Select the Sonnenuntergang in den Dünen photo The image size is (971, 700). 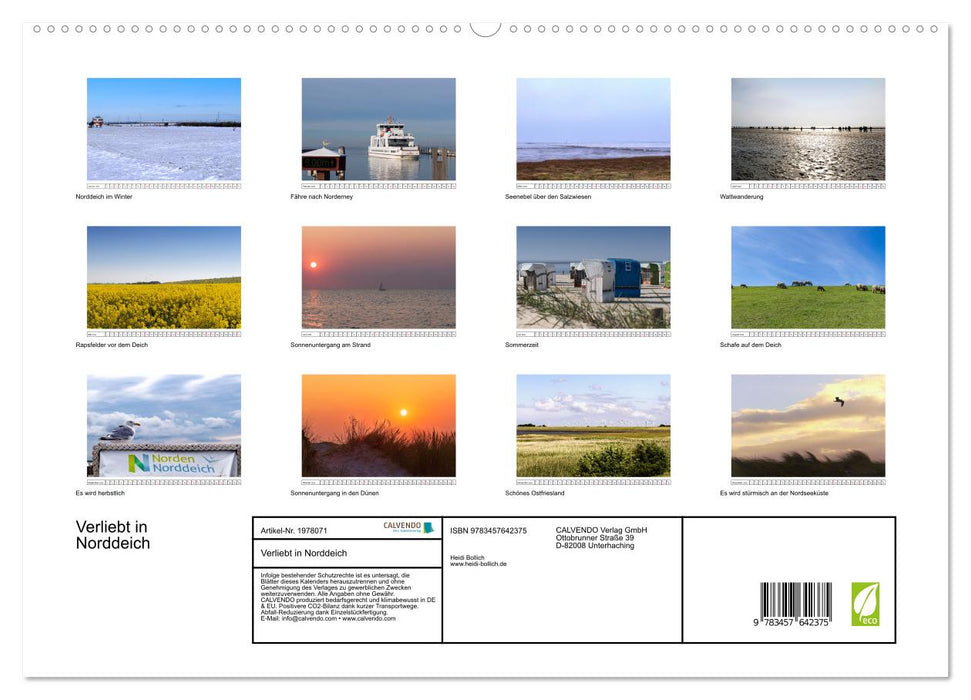click(378, 425)
